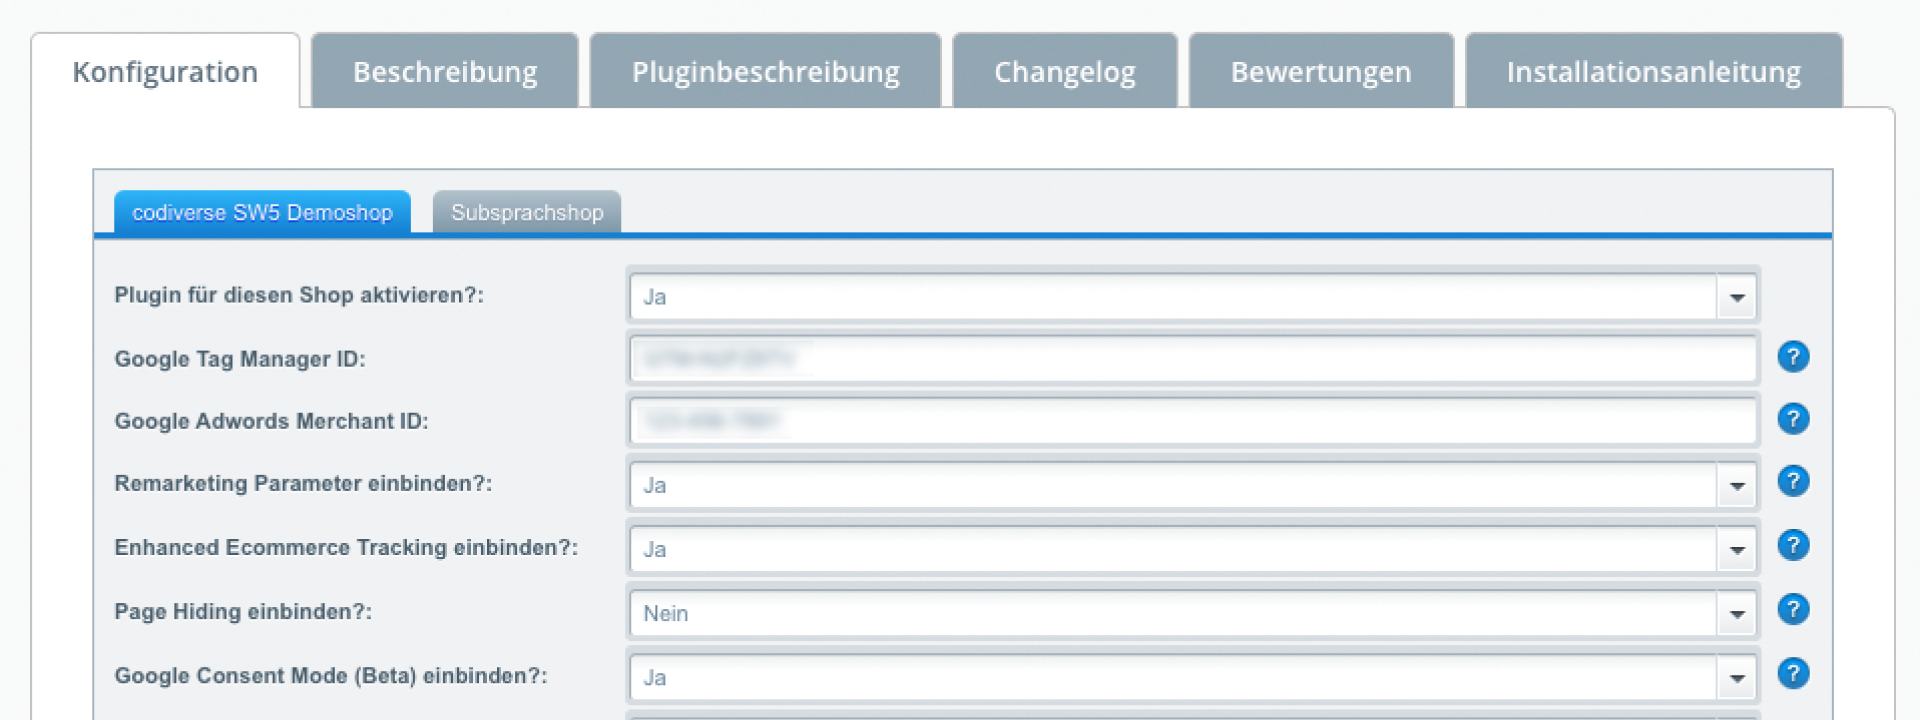Viewport: 1920px width, 720px height.
Task: Focus the Google Tag Manager ID field
Action: tap(1193, 359)
